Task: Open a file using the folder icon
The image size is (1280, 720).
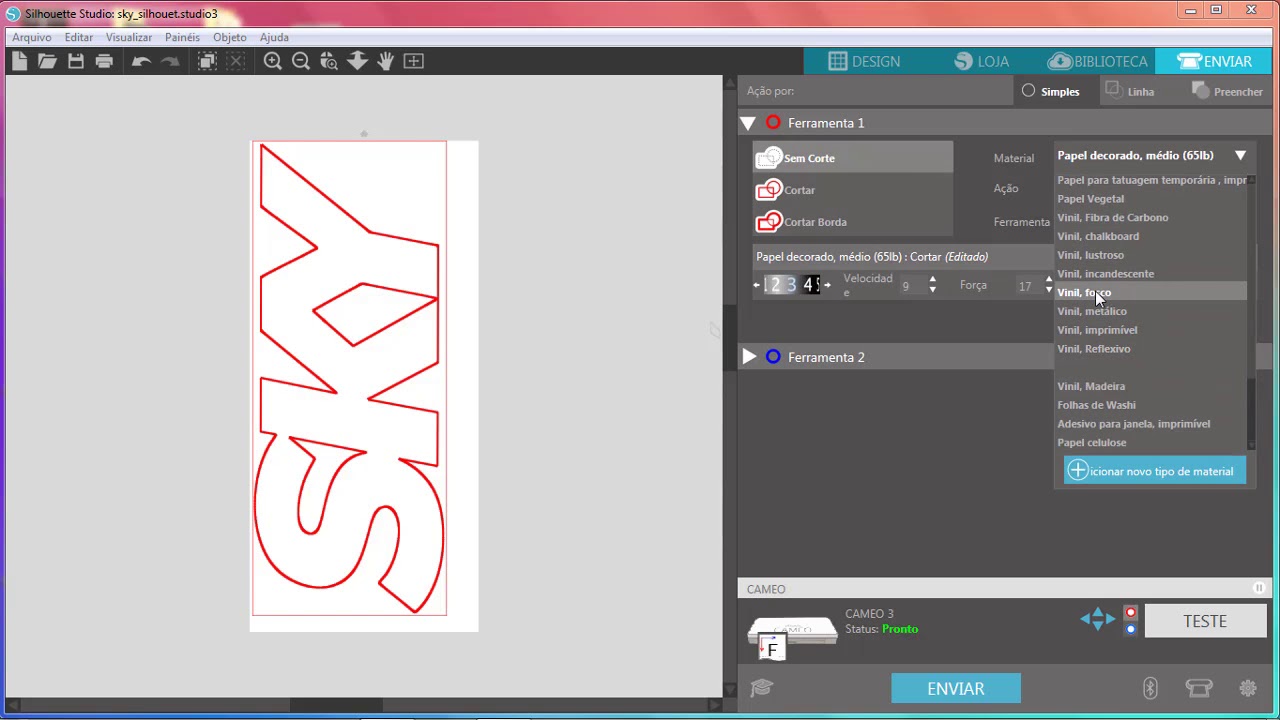Action: [47, 61]
